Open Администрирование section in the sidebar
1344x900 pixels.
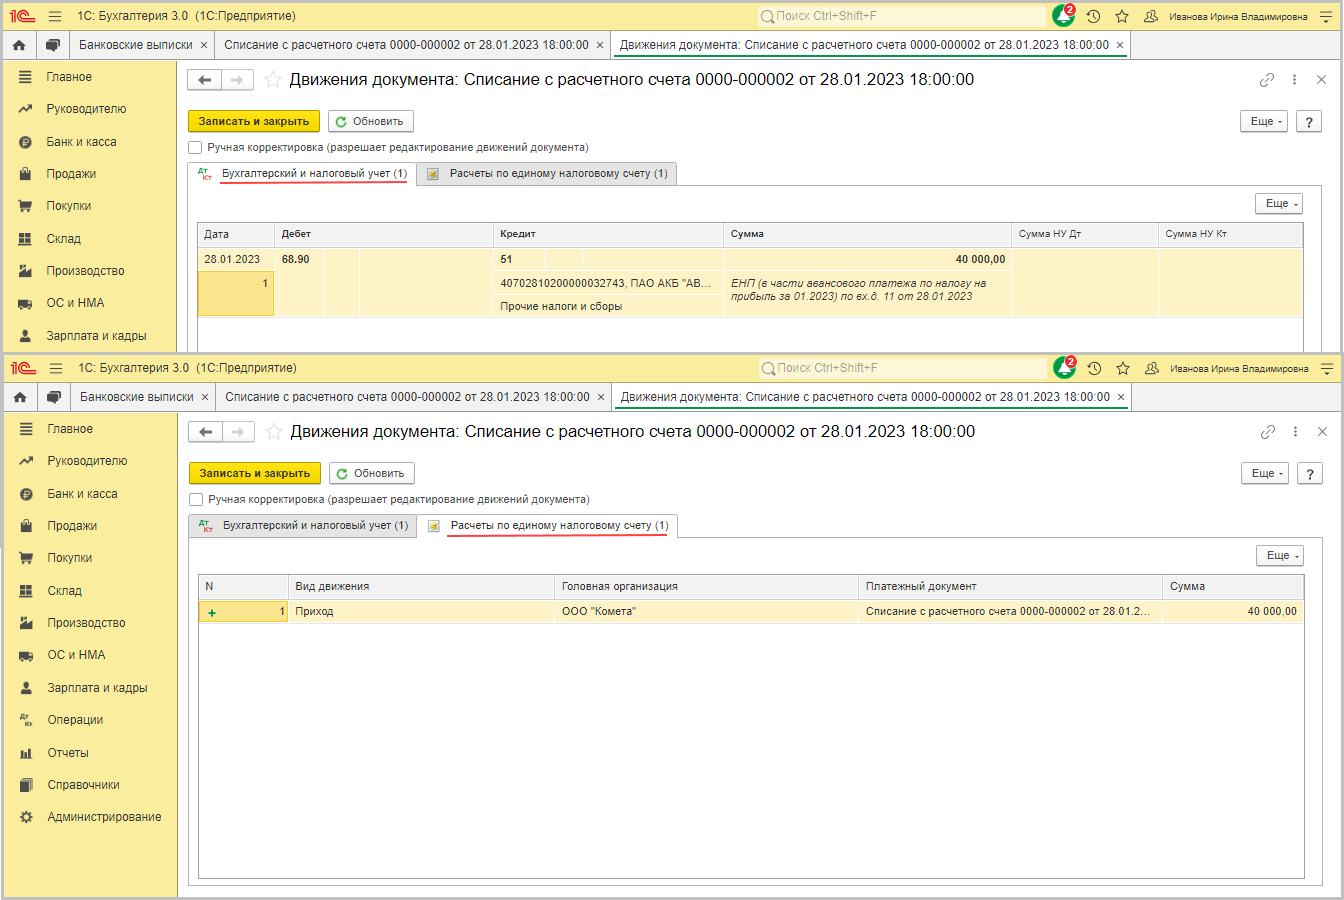click(104, 817)
